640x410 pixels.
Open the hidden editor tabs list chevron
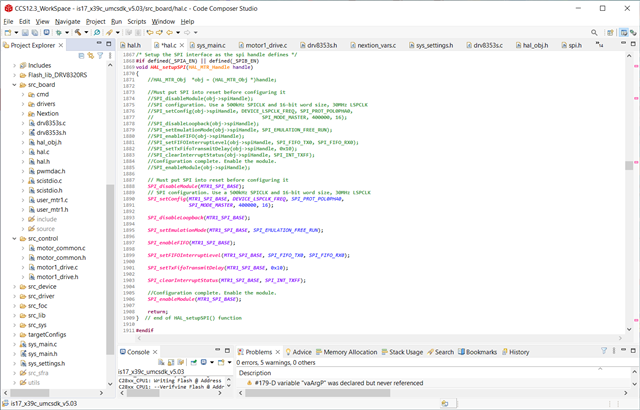(x=599, y=44)
